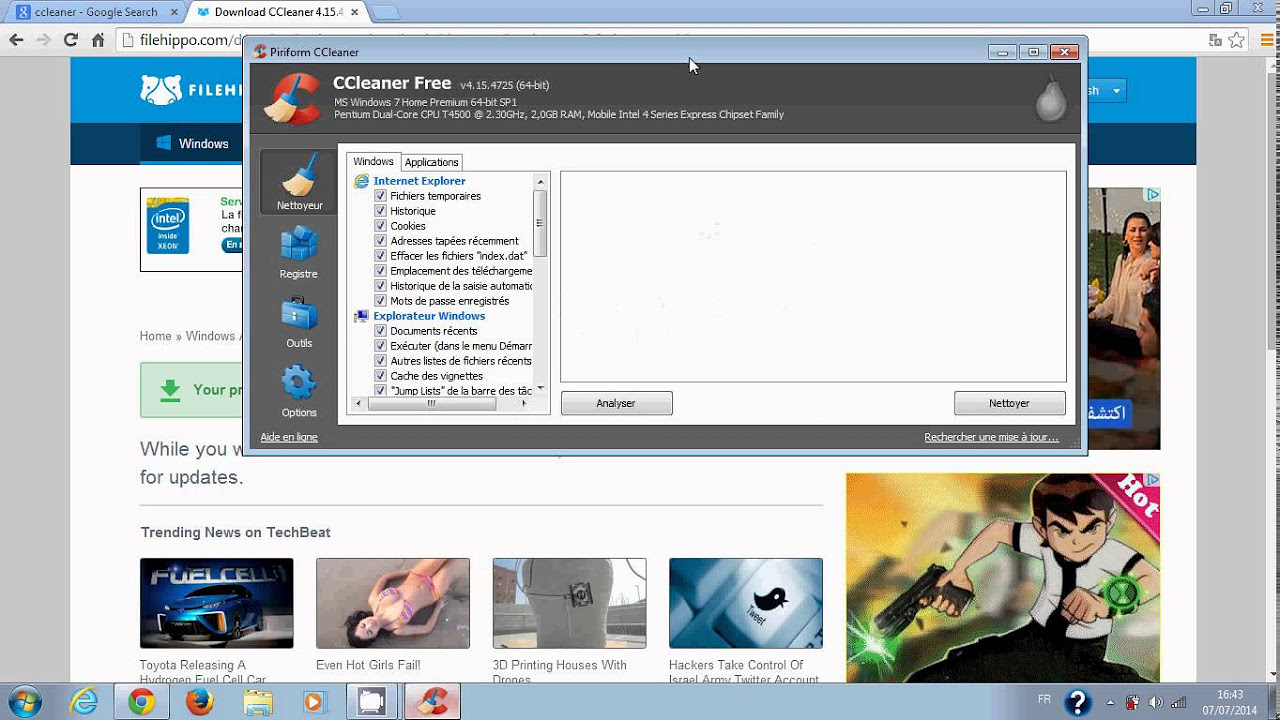Image resolution: width=1280 pixels, height=720 pixels.
Task: Bookmark this page with the star
Action: (1237, 40)
